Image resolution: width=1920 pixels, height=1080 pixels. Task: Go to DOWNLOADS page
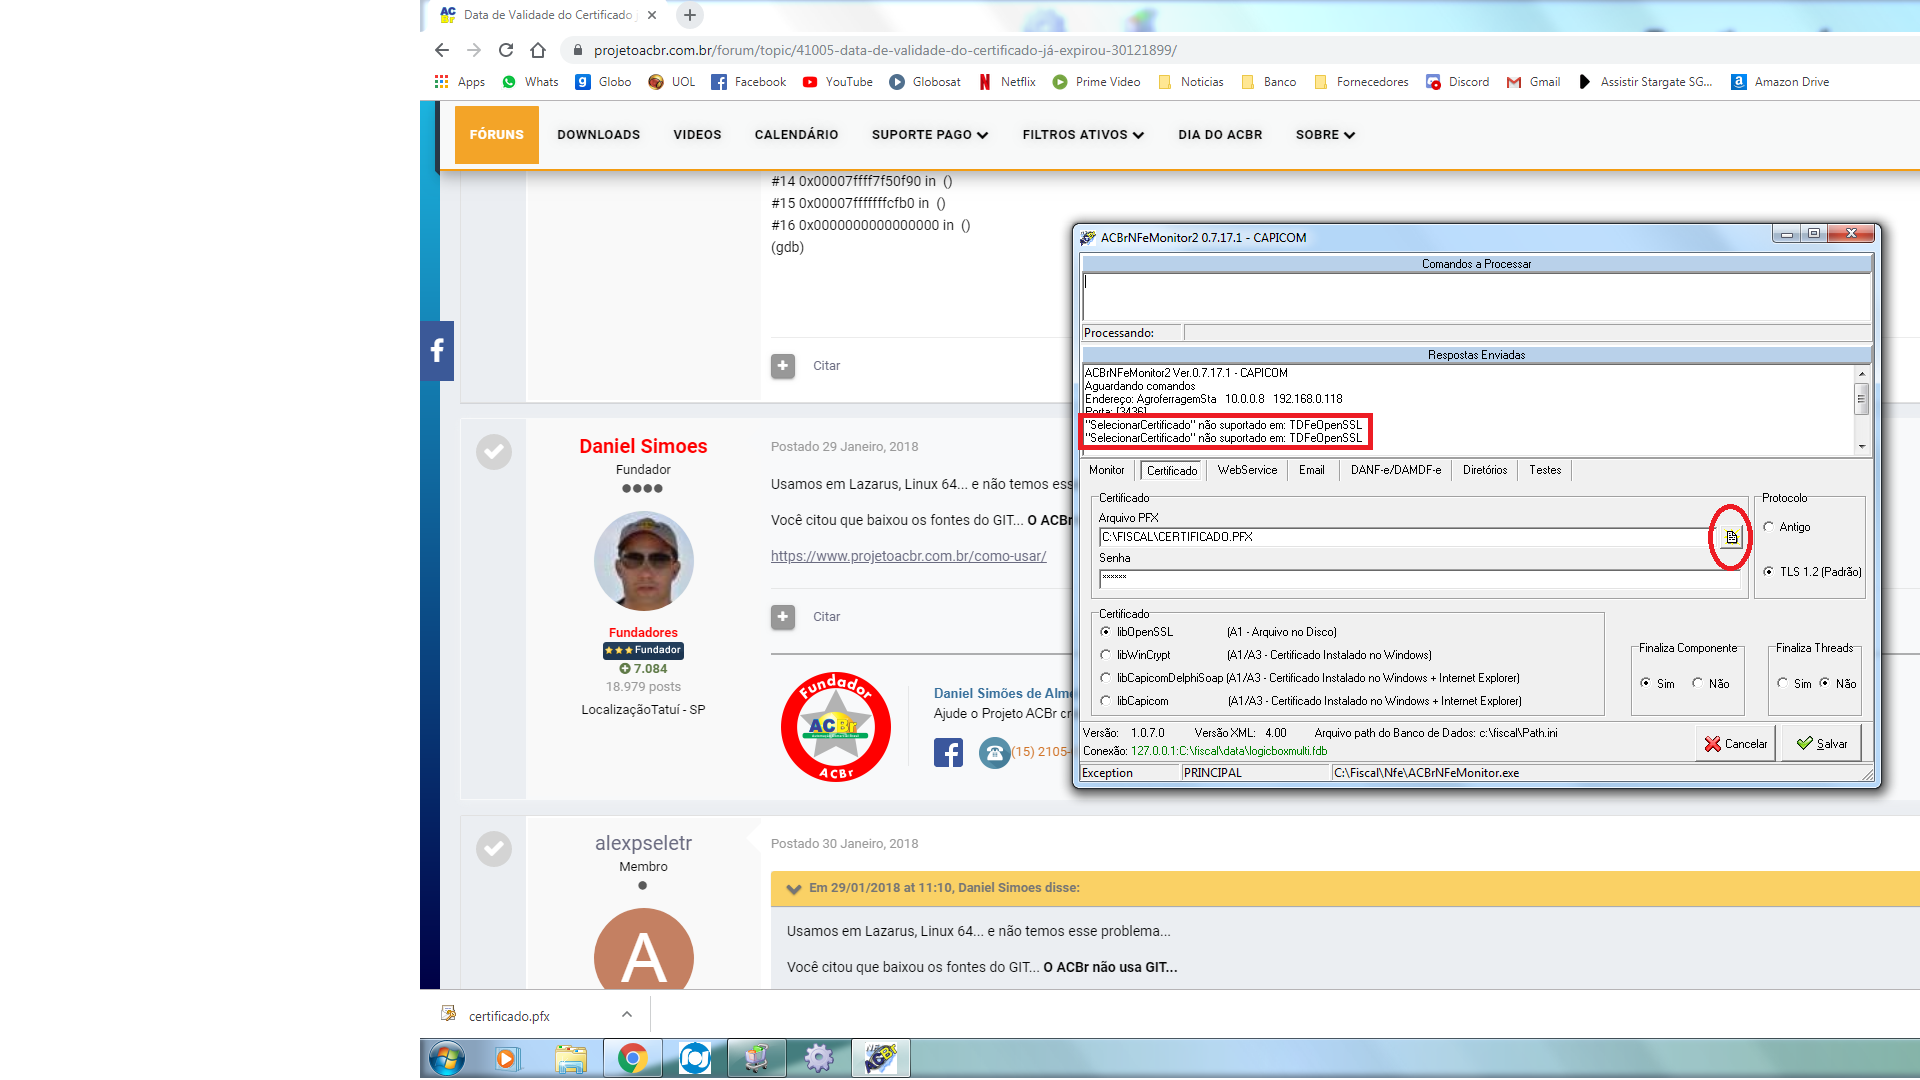[x=599, y=135]
